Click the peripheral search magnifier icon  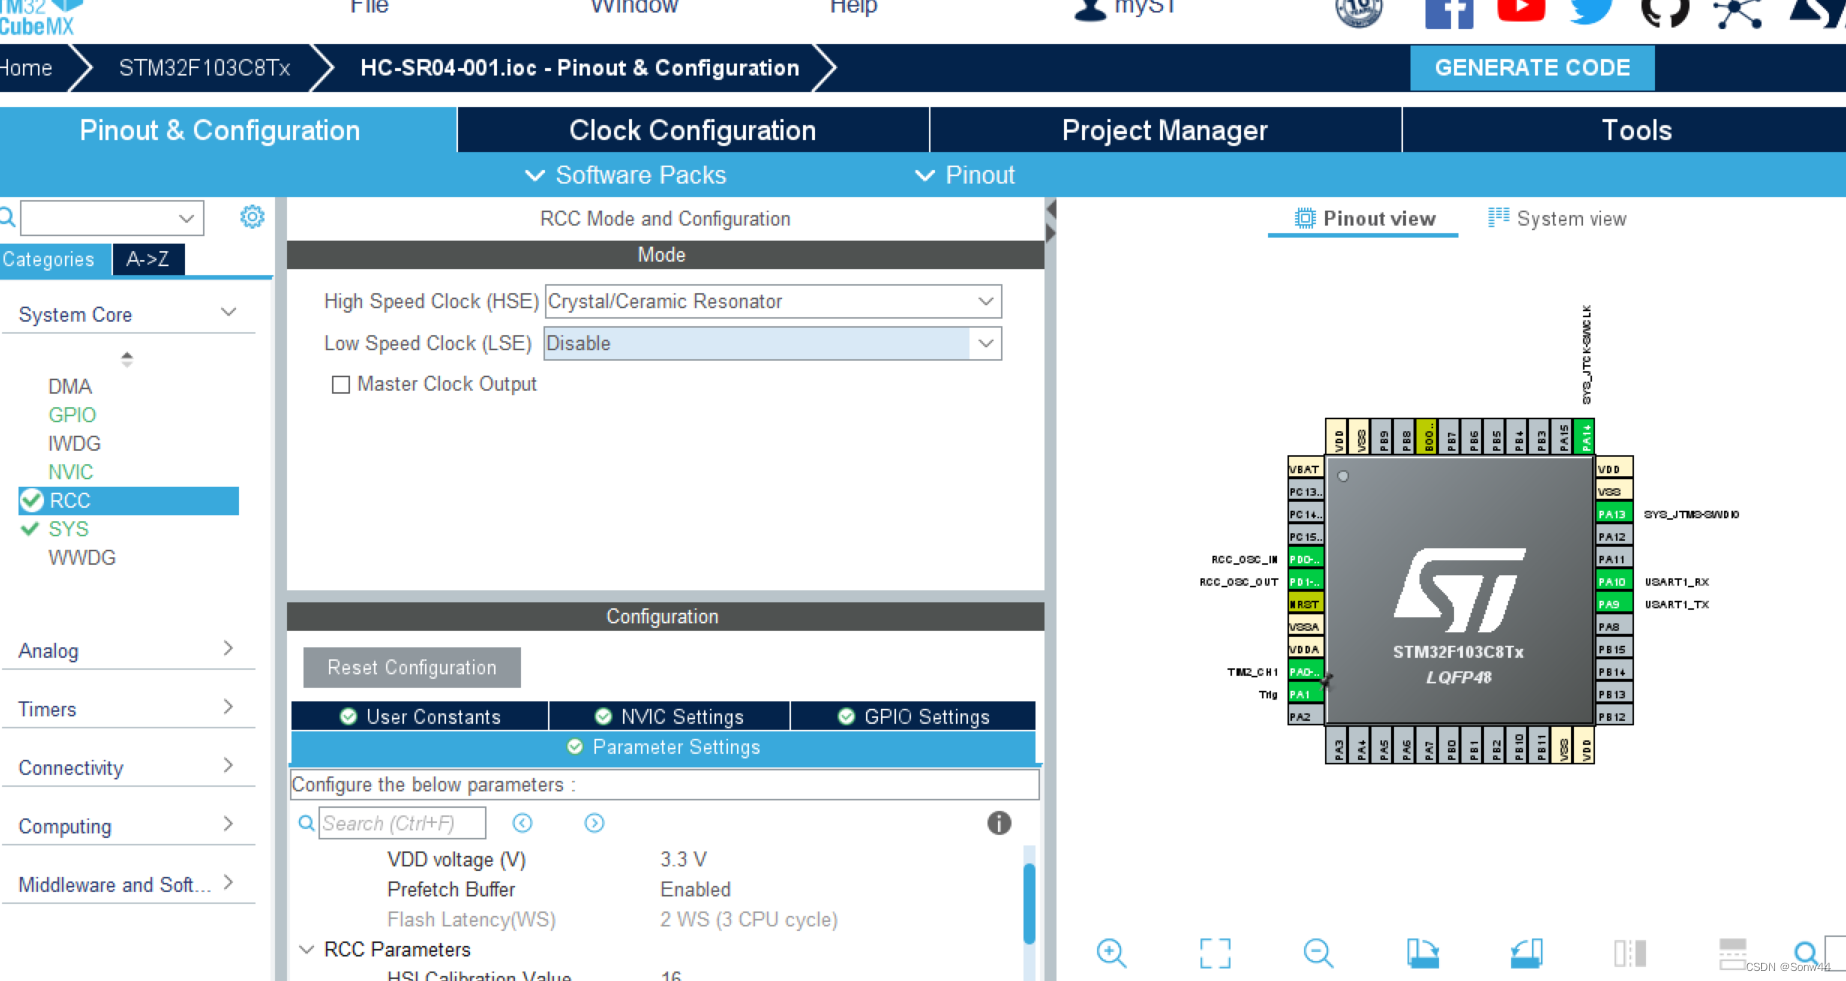point(7,217)
